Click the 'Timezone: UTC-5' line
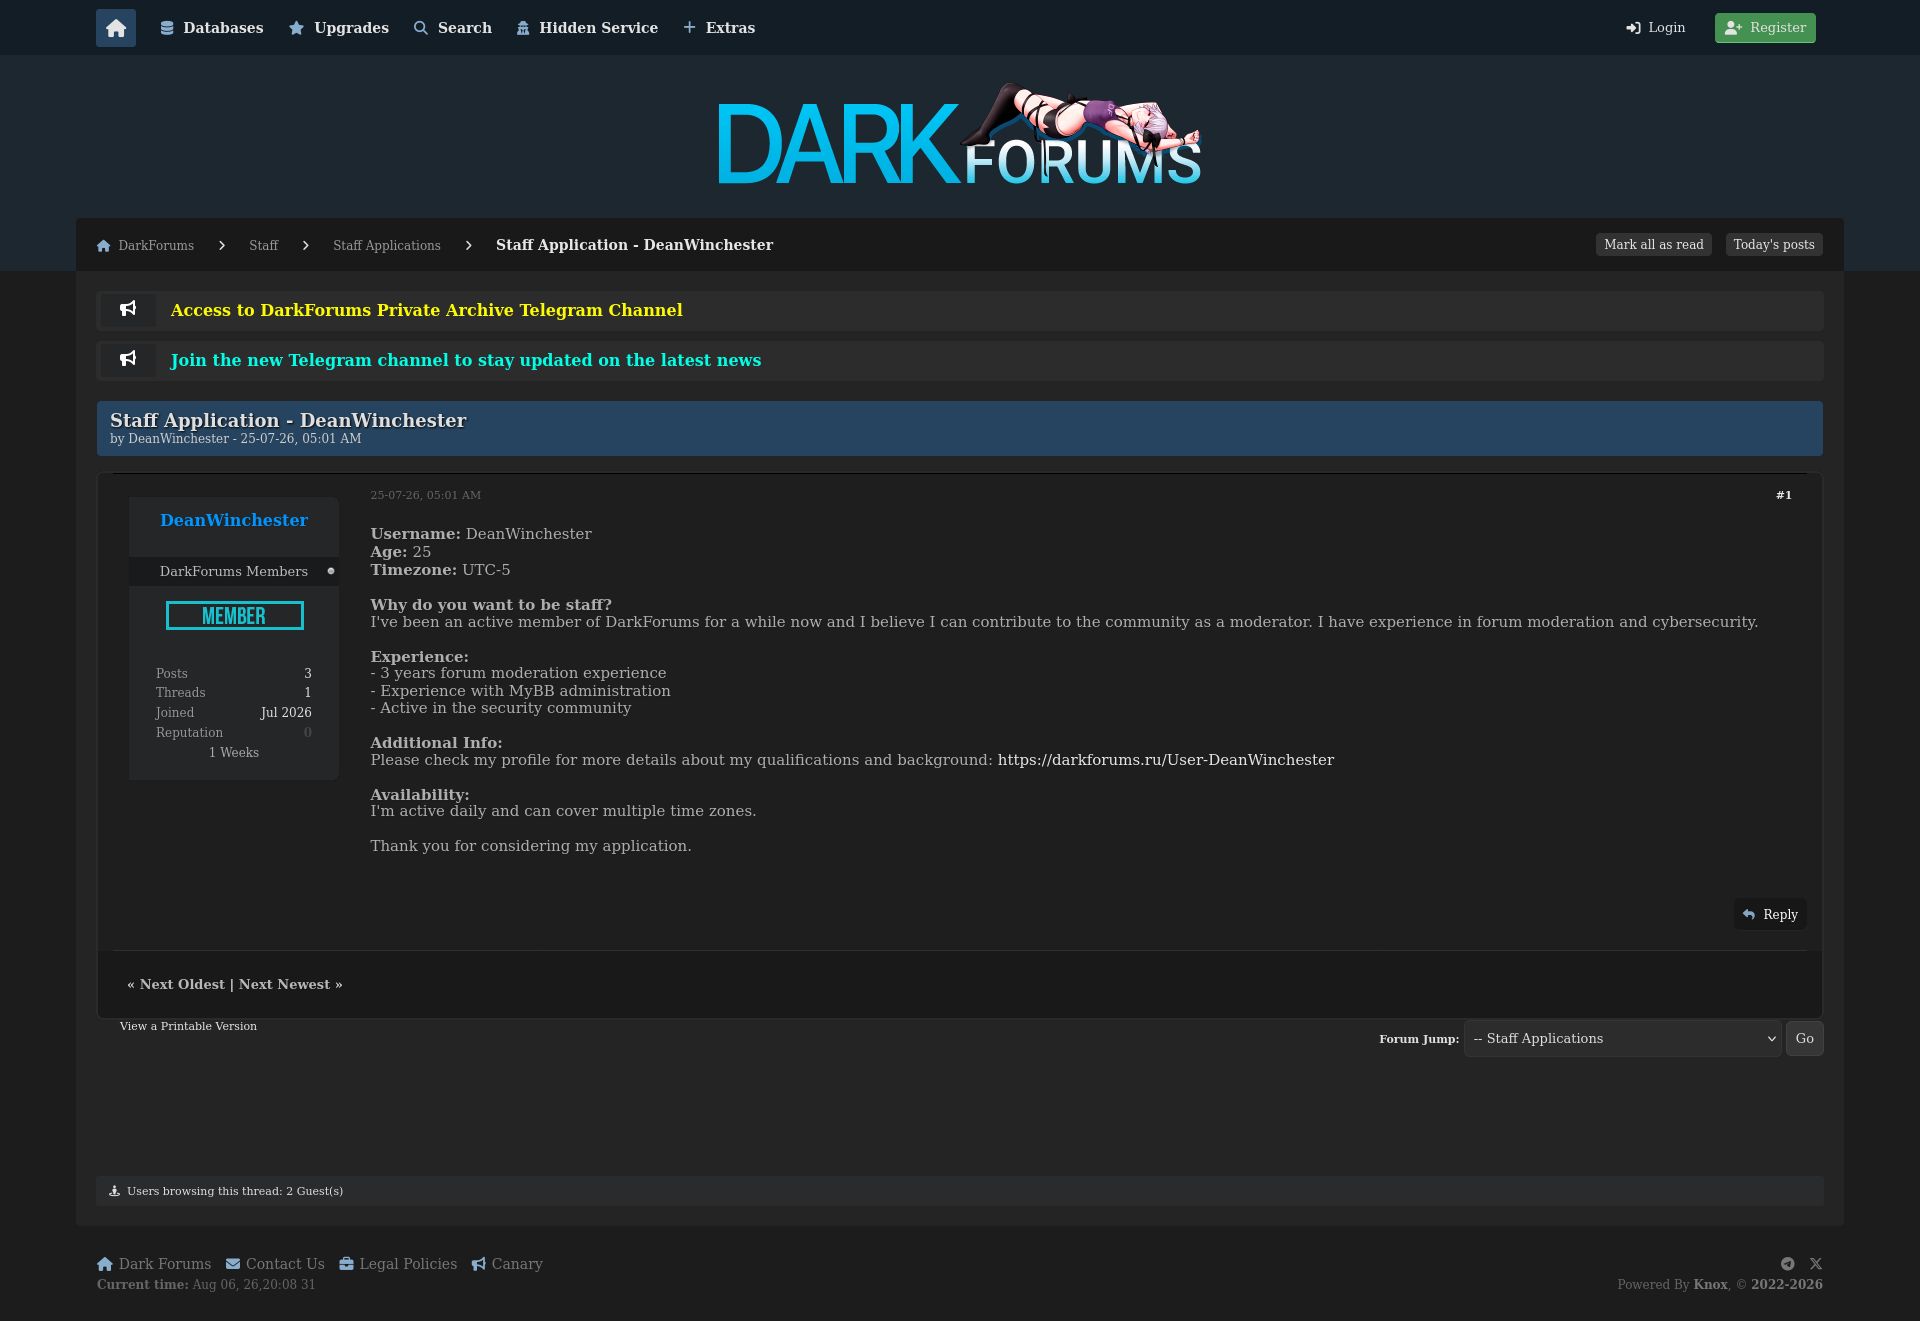This screenshot has width=1920, height=1321. pos(440,570)
